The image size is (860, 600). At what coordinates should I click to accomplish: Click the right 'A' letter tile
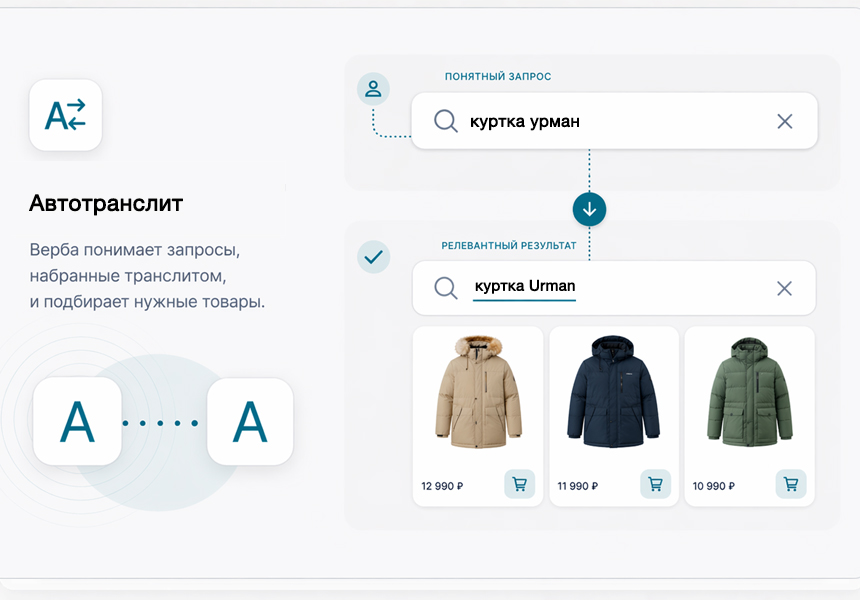[x=250, y=422]
